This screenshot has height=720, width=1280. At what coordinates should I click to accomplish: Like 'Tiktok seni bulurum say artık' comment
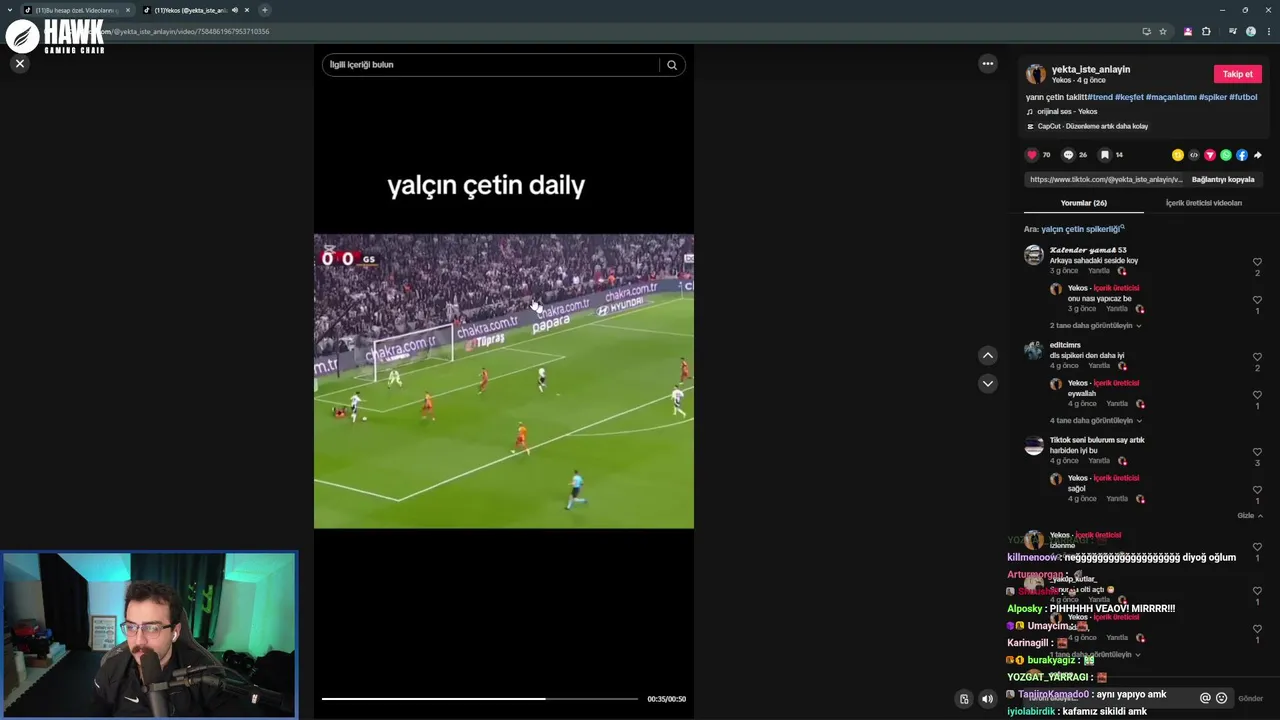coord(1257,452)
